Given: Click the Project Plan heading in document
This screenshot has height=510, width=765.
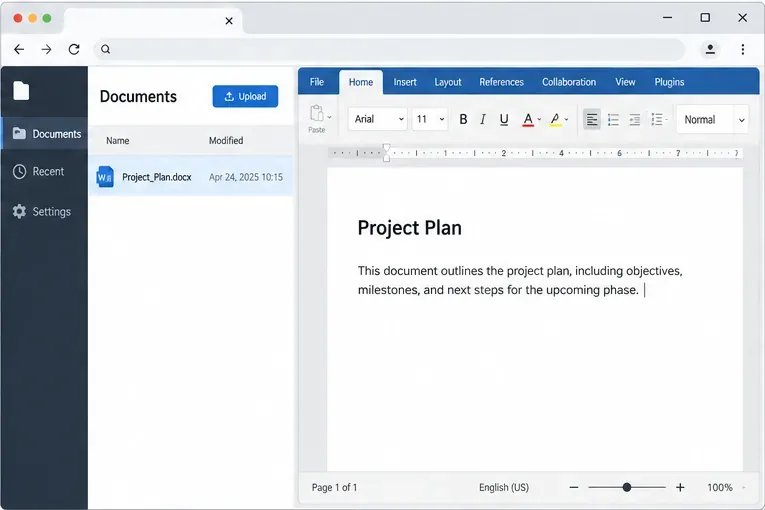Looking at the screenshot, I should 409,228.
